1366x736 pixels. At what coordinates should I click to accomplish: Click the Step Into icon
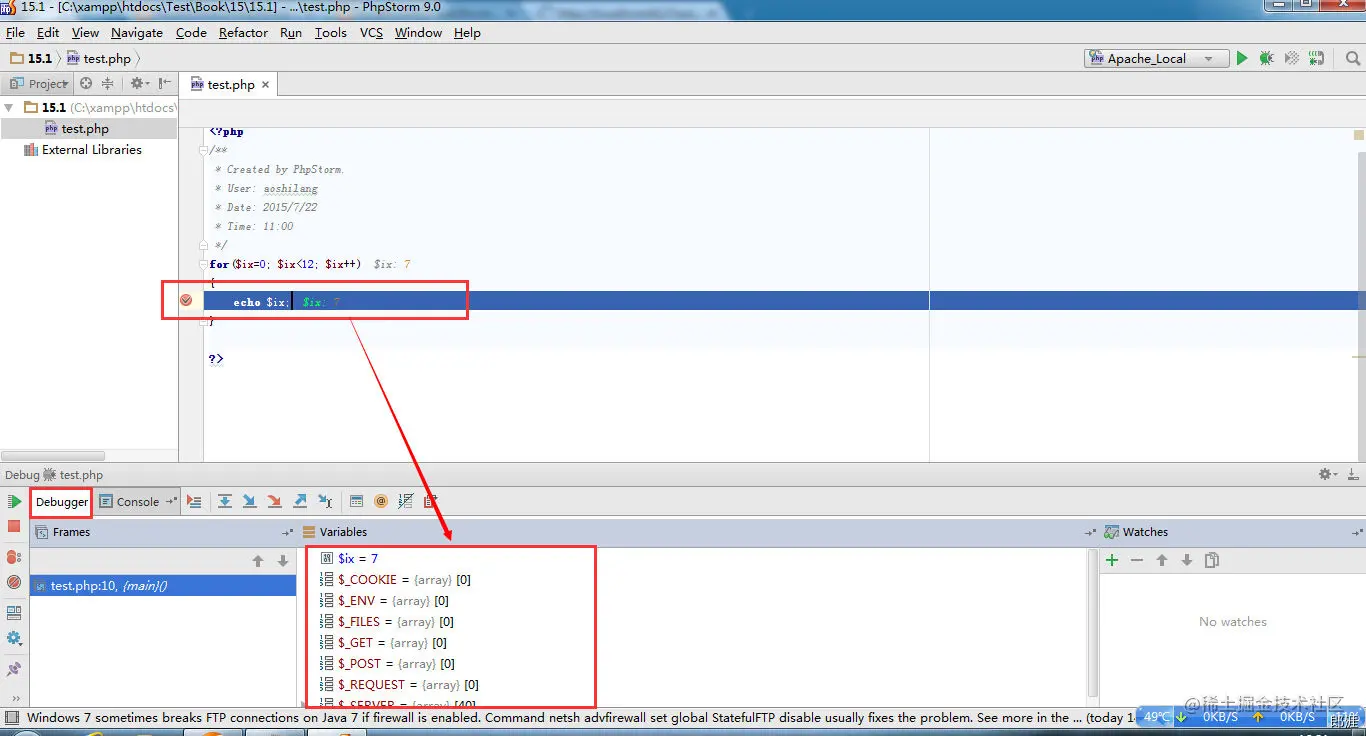coord(250,501)
